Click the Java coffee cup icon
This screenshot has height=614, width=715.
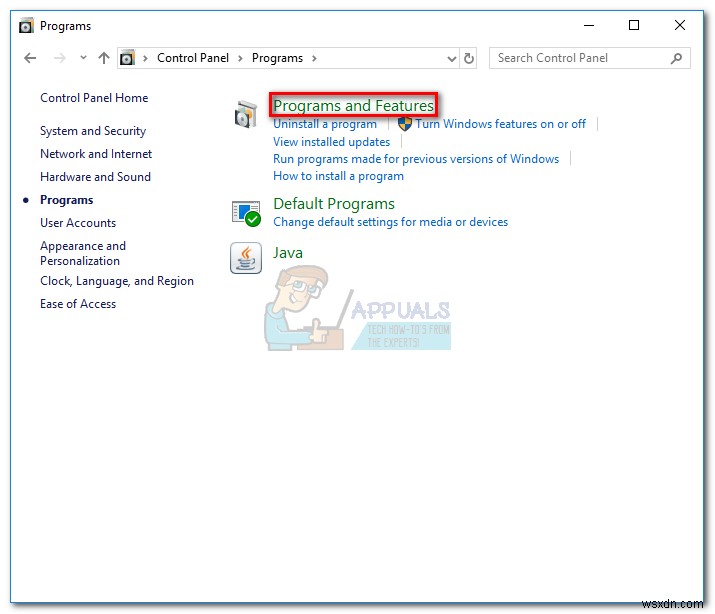pos(246,258)
